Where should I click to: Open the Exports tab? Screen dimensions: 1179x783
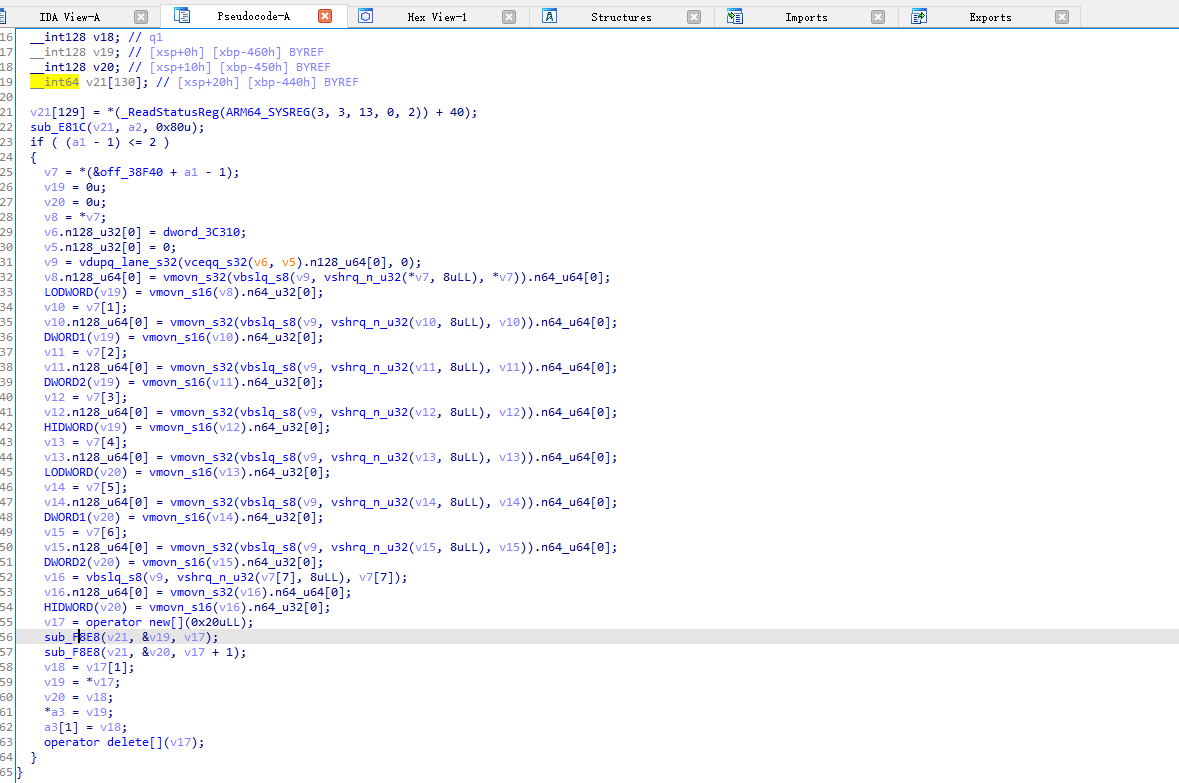[990, 17]
